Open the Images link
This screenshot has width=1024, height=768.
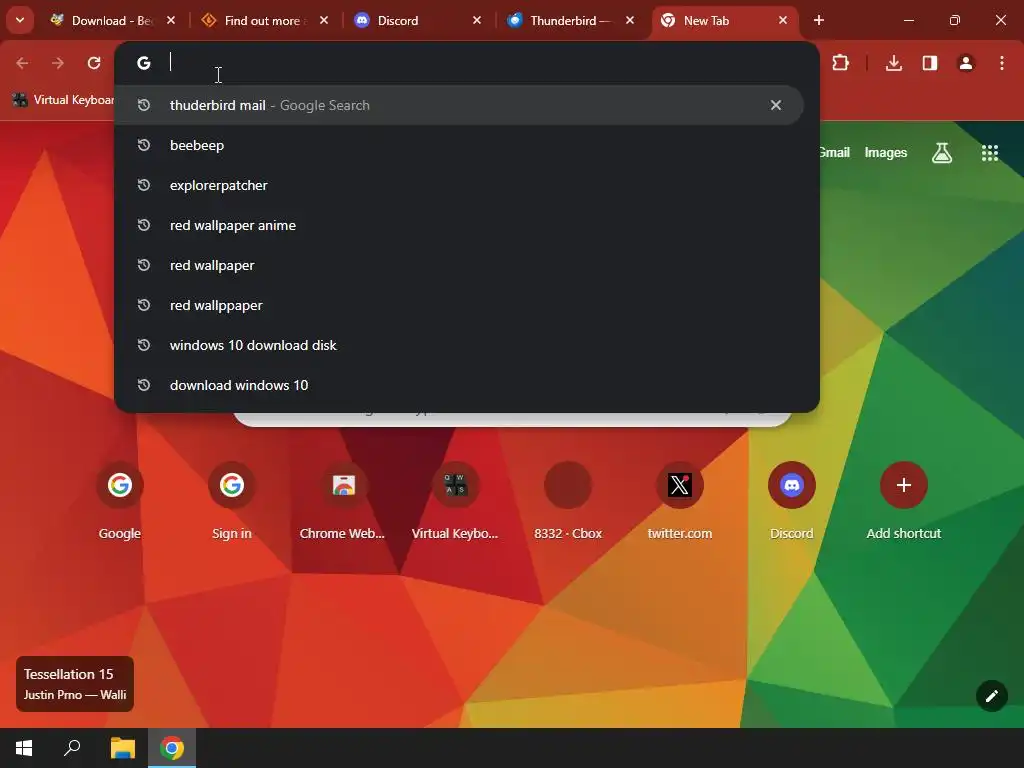pos(886,153)
